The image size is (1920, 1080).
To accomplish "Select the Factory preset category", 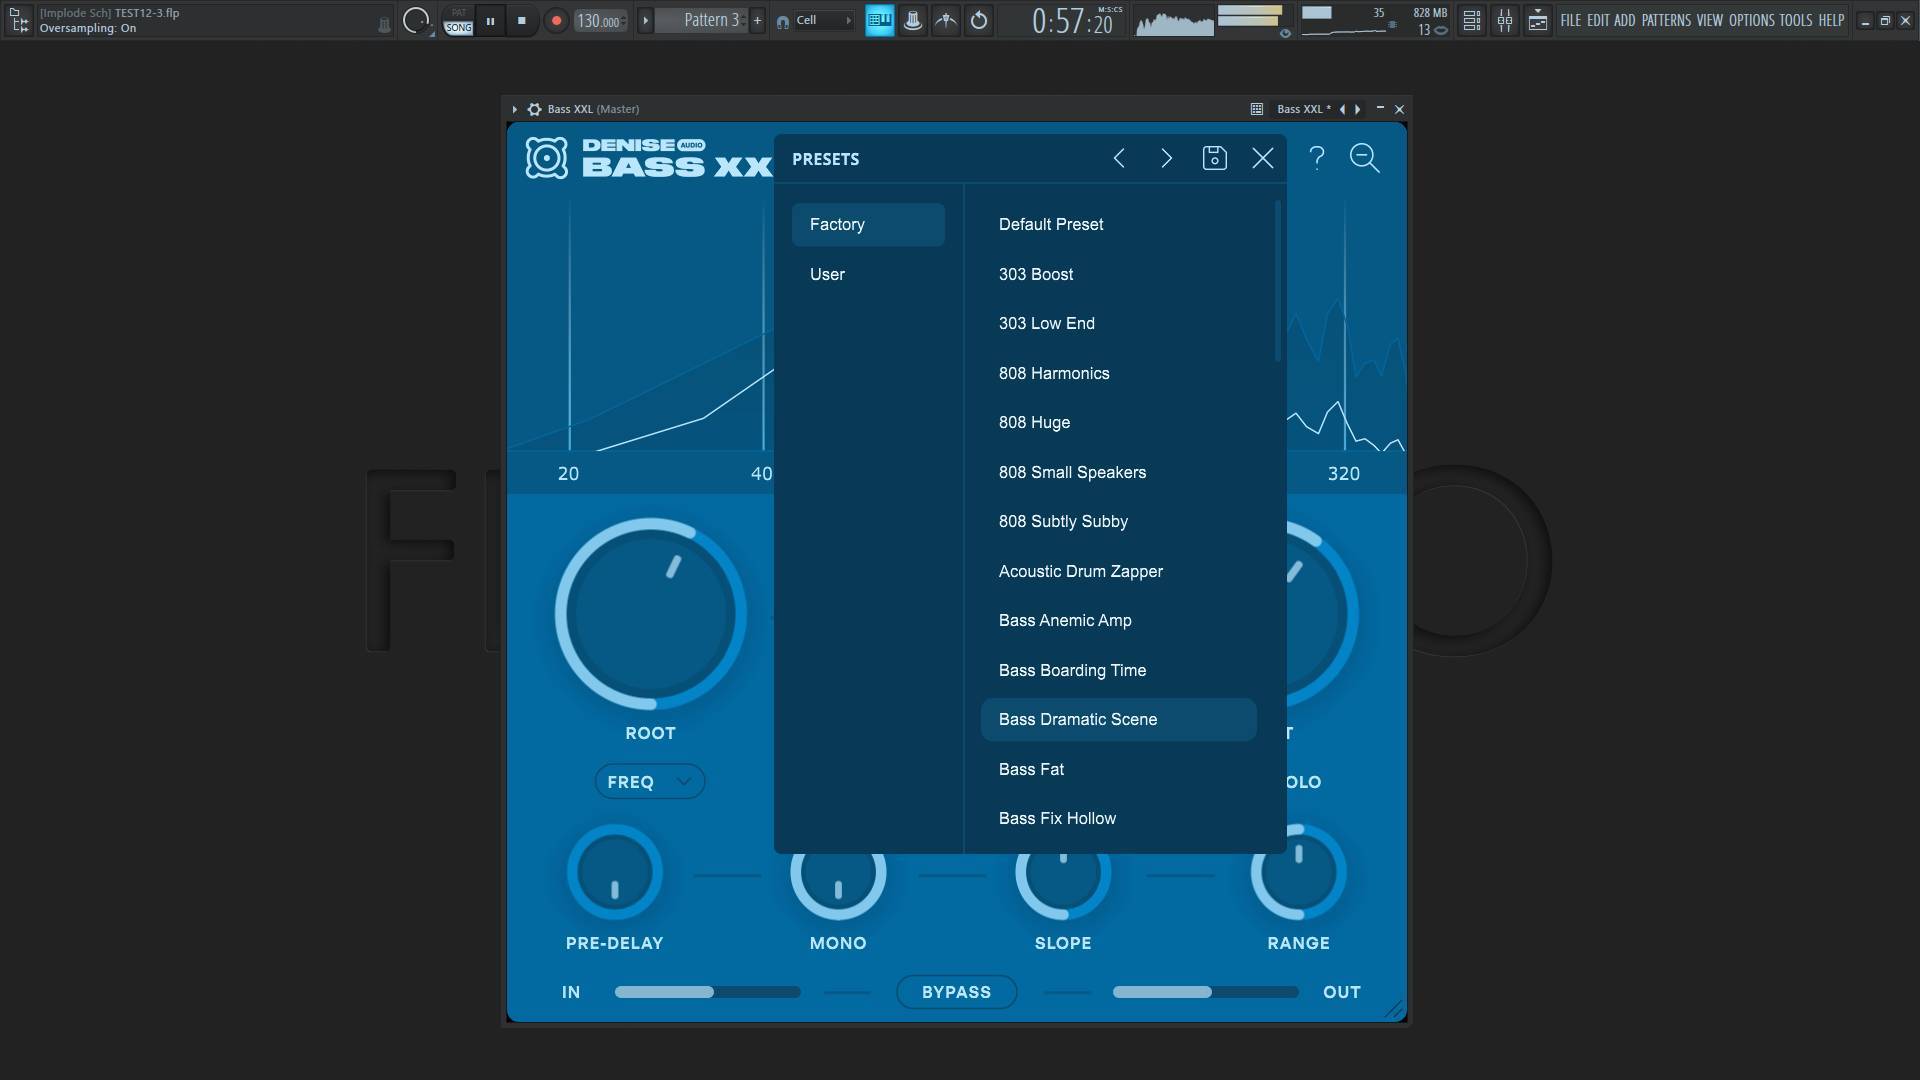I will point(868,224).
